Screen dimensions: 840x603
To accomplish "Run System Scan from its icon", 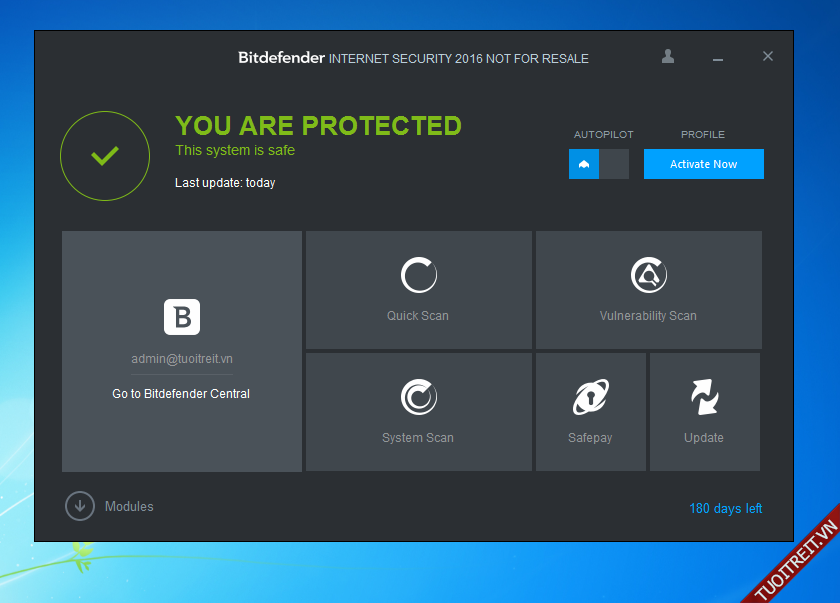I will point(418,397).
